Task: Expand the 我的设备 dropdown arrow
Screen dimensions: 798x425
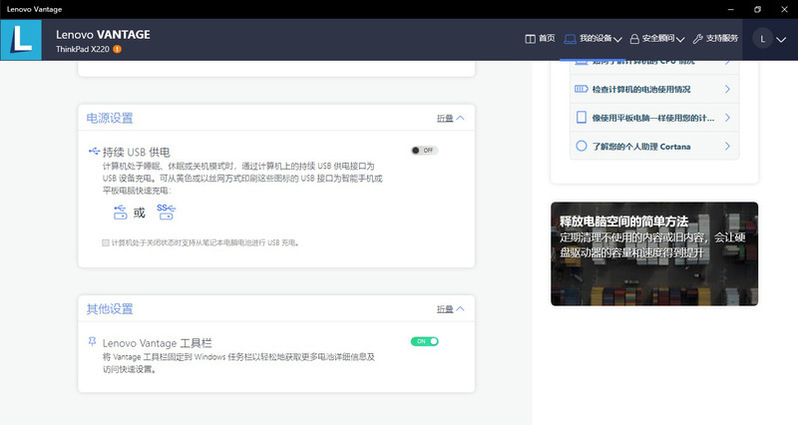Action: (618, 40)
